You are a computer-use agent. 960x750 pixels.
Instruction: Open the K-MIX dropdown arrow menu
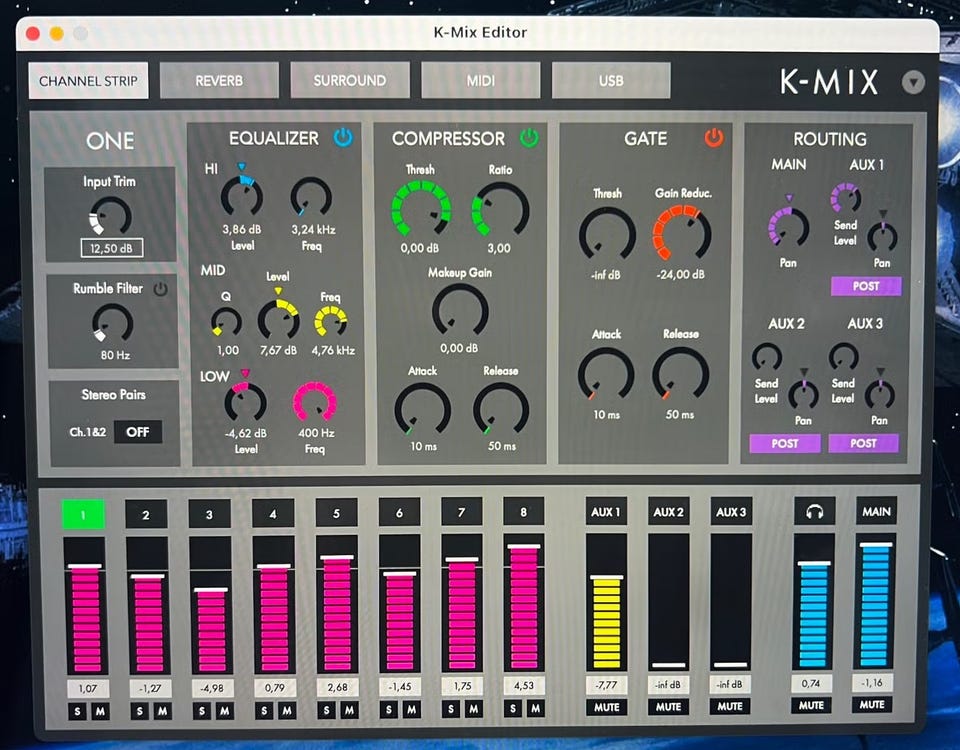913,82
